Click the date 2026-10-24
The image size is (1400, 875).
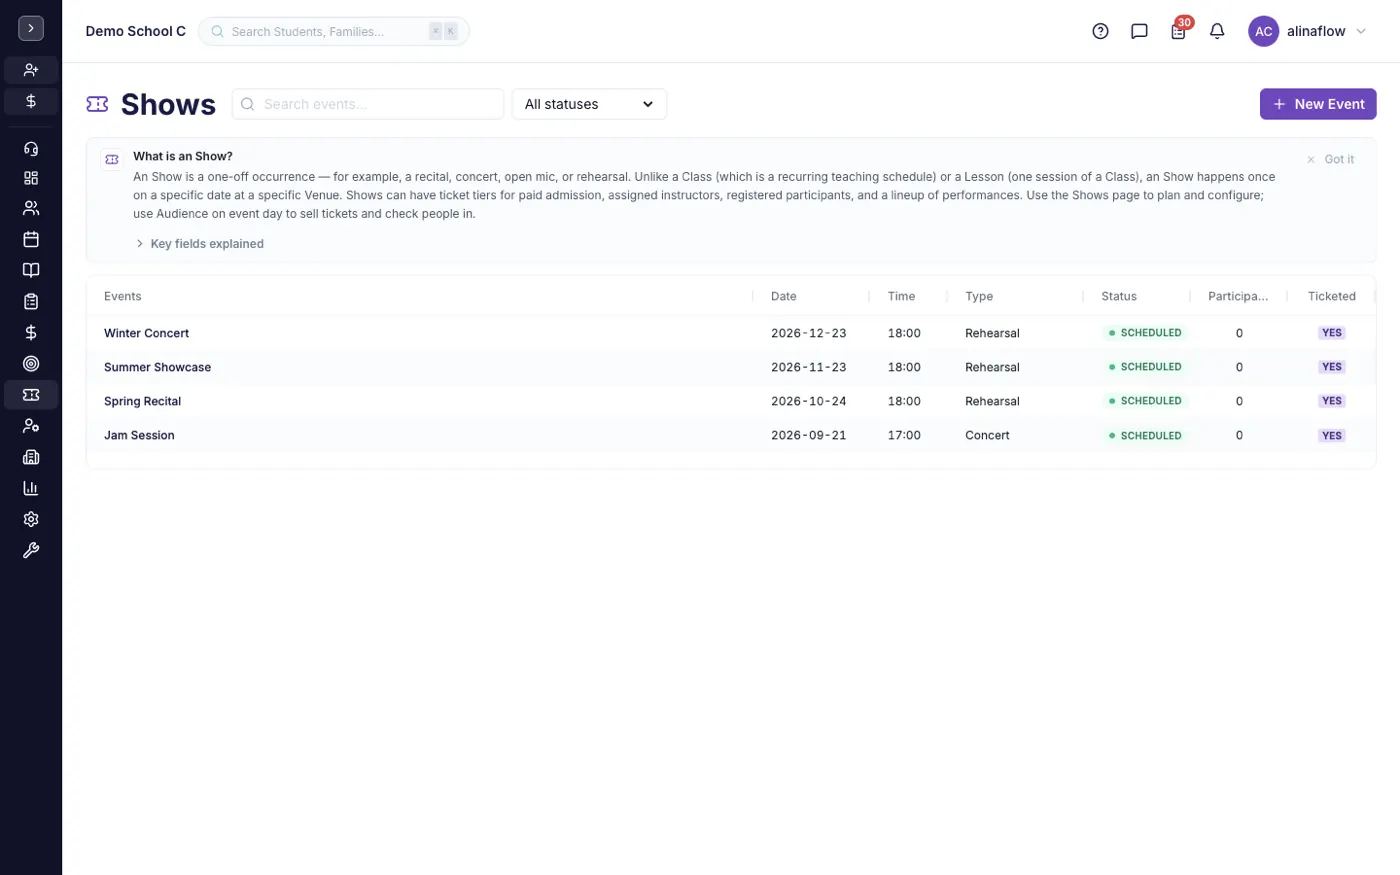point(809,401)
